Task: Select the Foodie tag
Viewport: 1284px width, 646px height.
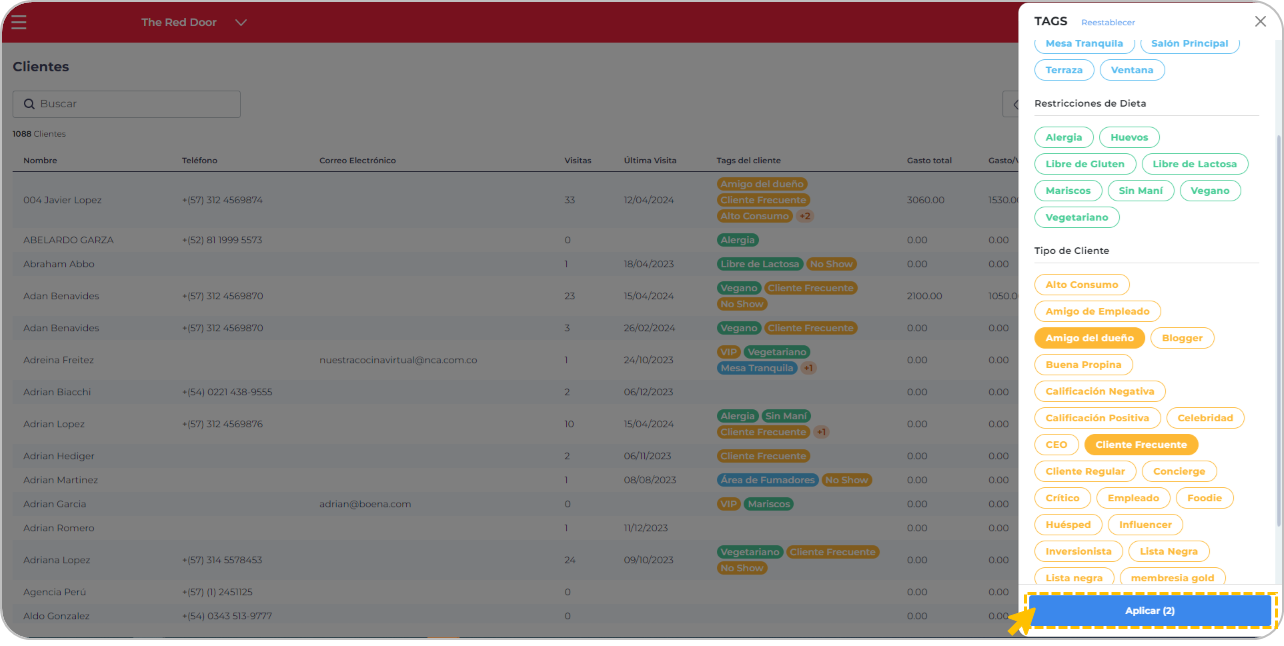Action: click(1205, 498)
